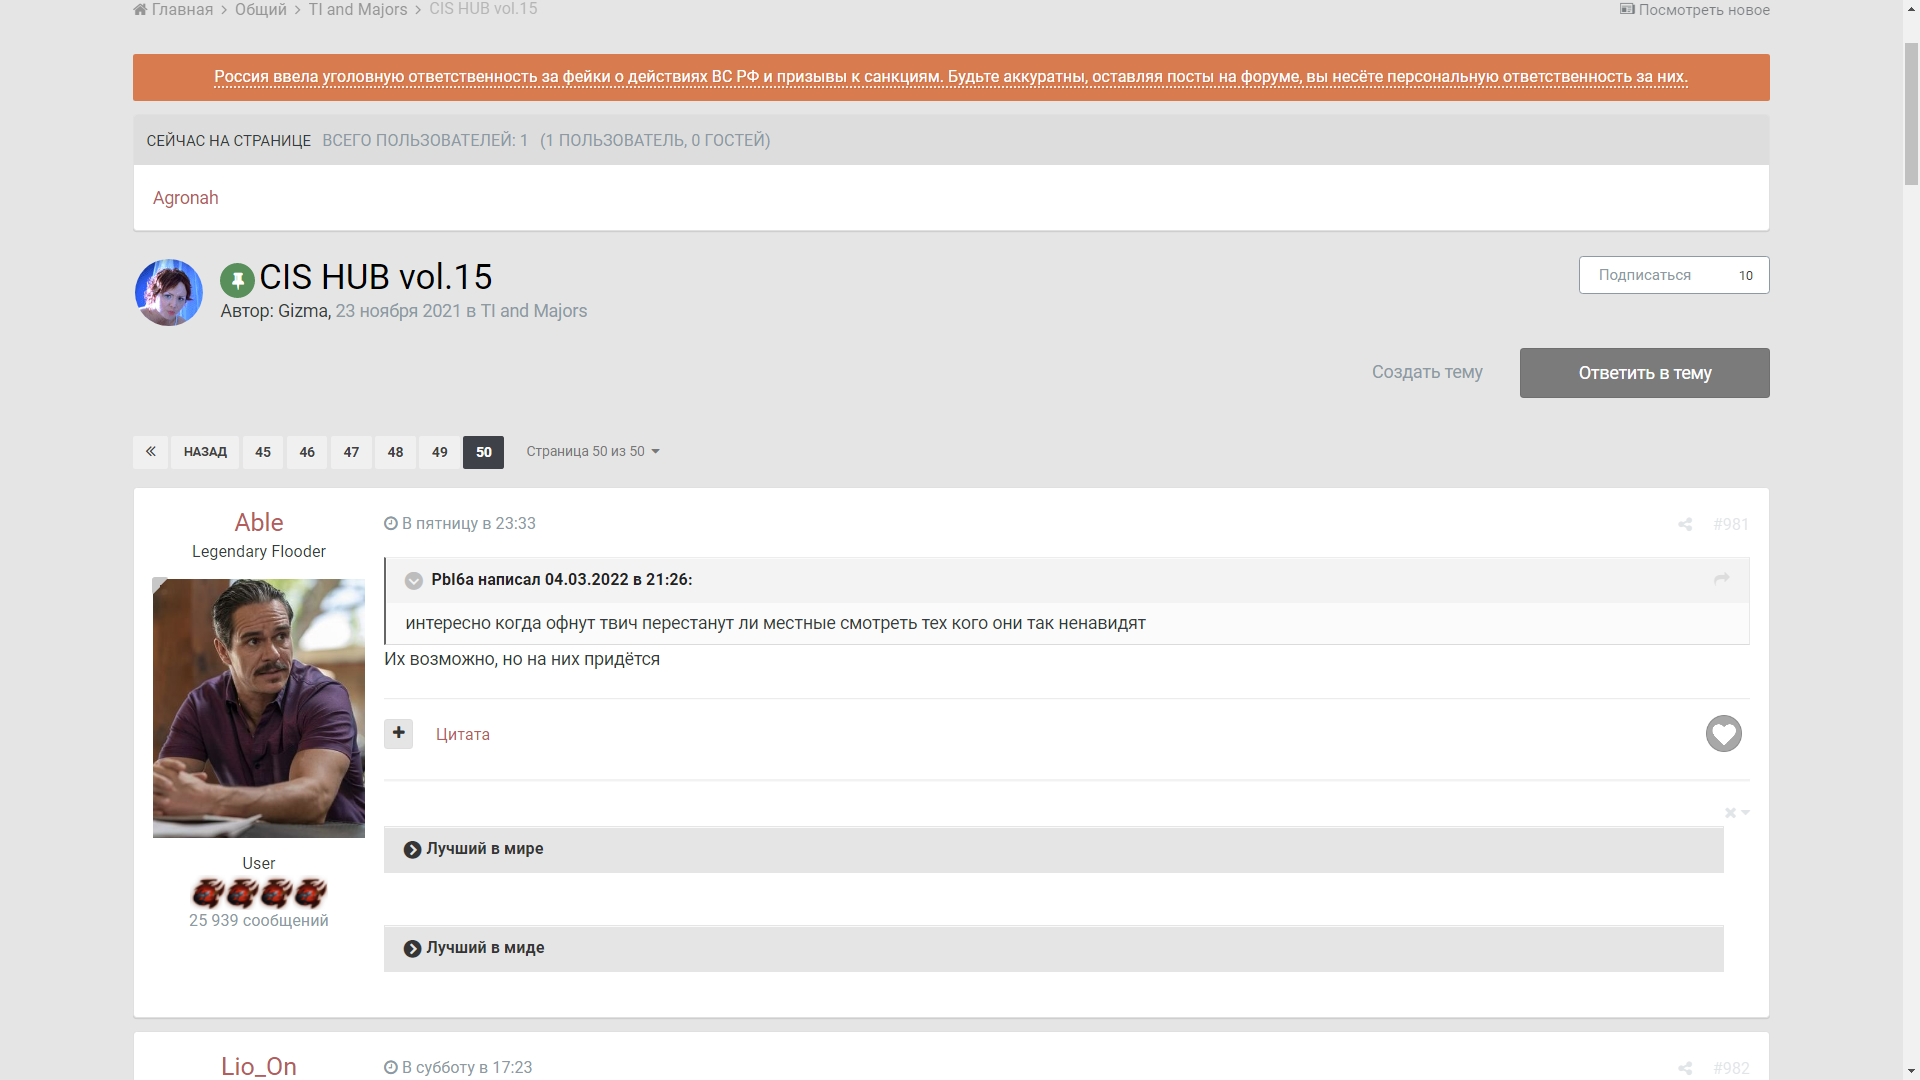Like Able's post with heart icon
This screenshot has height=1080, width=1920.
tap(1723, 734)
